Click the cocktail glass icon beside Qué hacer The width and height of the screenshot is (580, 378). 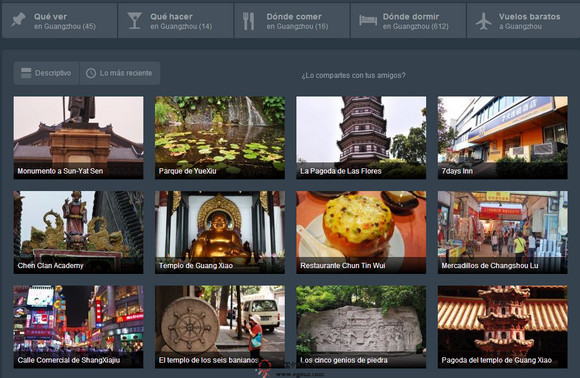tap(134, 21)
